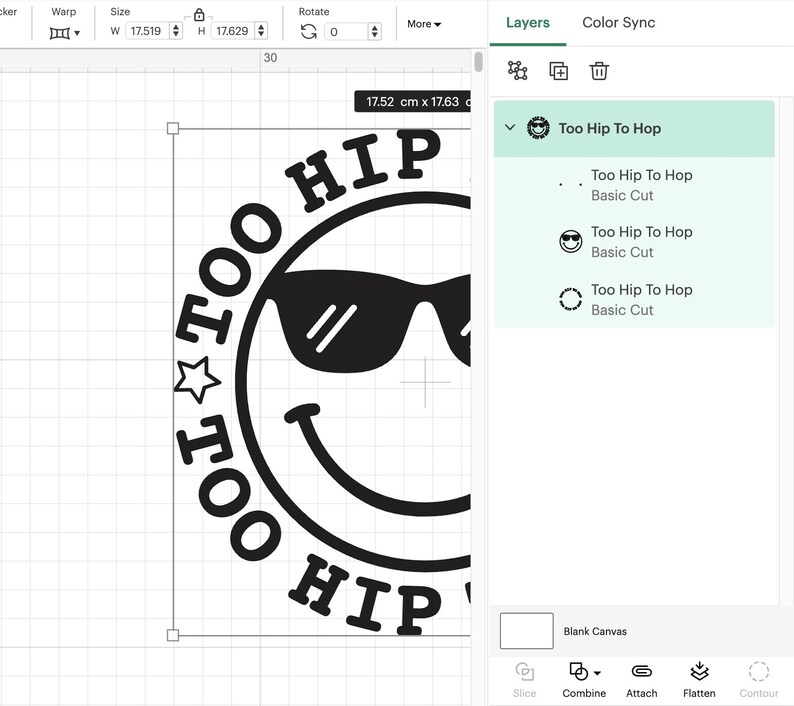This screenshot has height=706, width=794.
Task: Click the group layer smiley thumbnail
Action: tap(538, 128)
